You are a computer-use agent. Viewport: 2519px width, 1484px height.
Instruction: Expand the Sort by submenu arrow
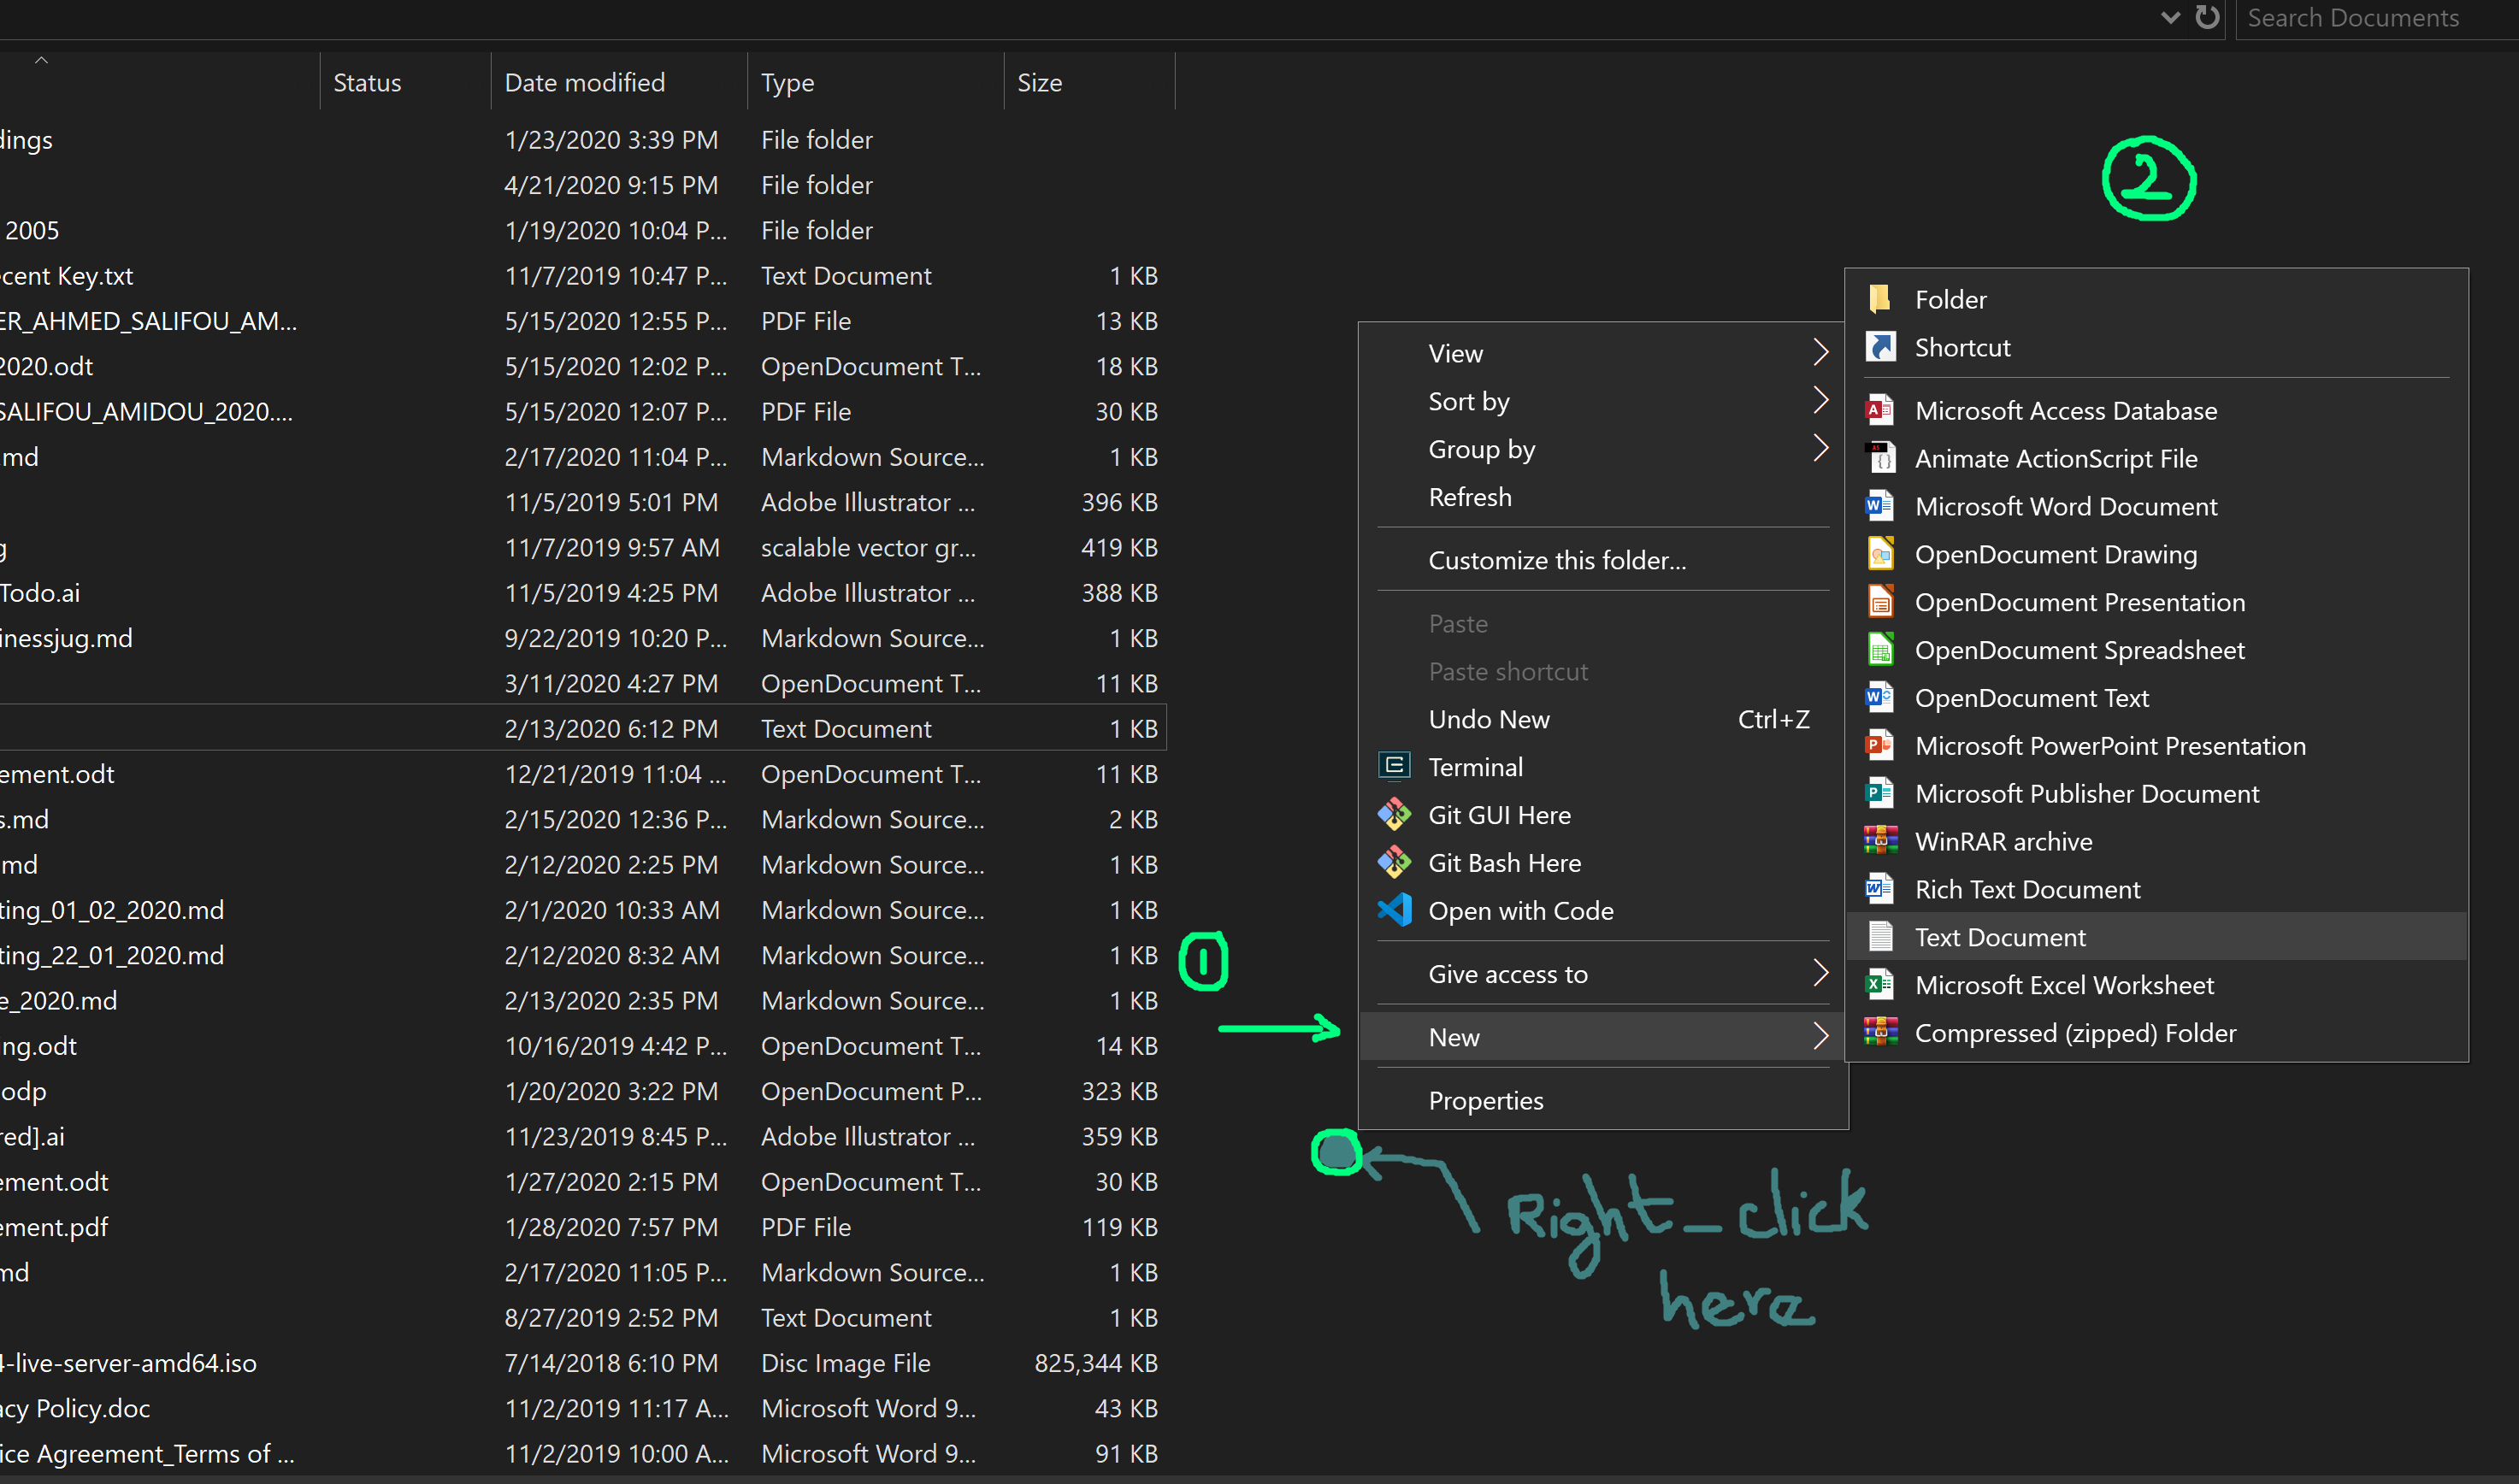pos(1820,400)
